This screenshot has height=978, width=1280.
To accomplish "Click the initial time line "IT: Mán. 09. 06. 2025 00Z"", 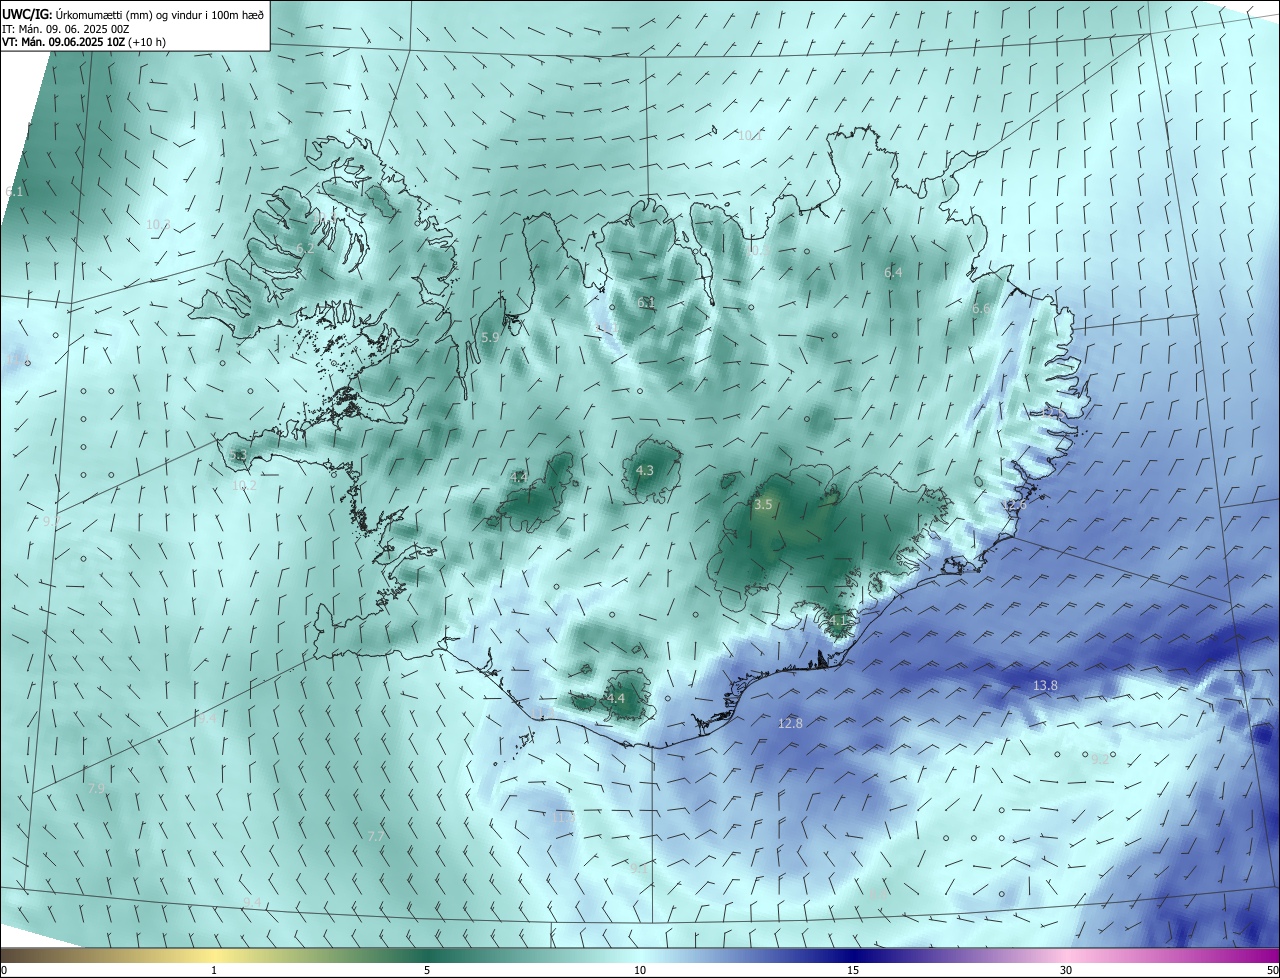I will [68, 28].
